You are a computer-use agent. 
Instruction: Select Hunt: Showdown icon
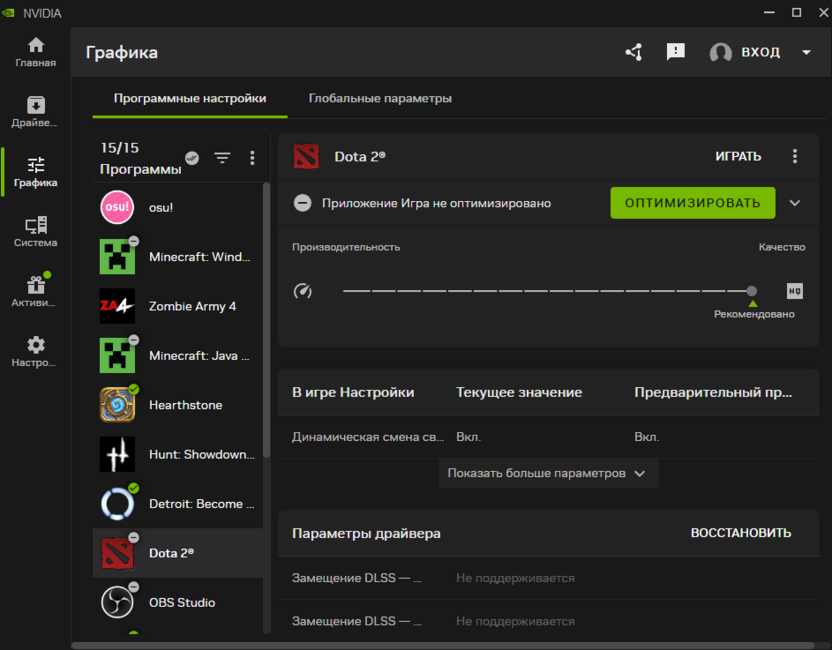click(x=117, y=454)
